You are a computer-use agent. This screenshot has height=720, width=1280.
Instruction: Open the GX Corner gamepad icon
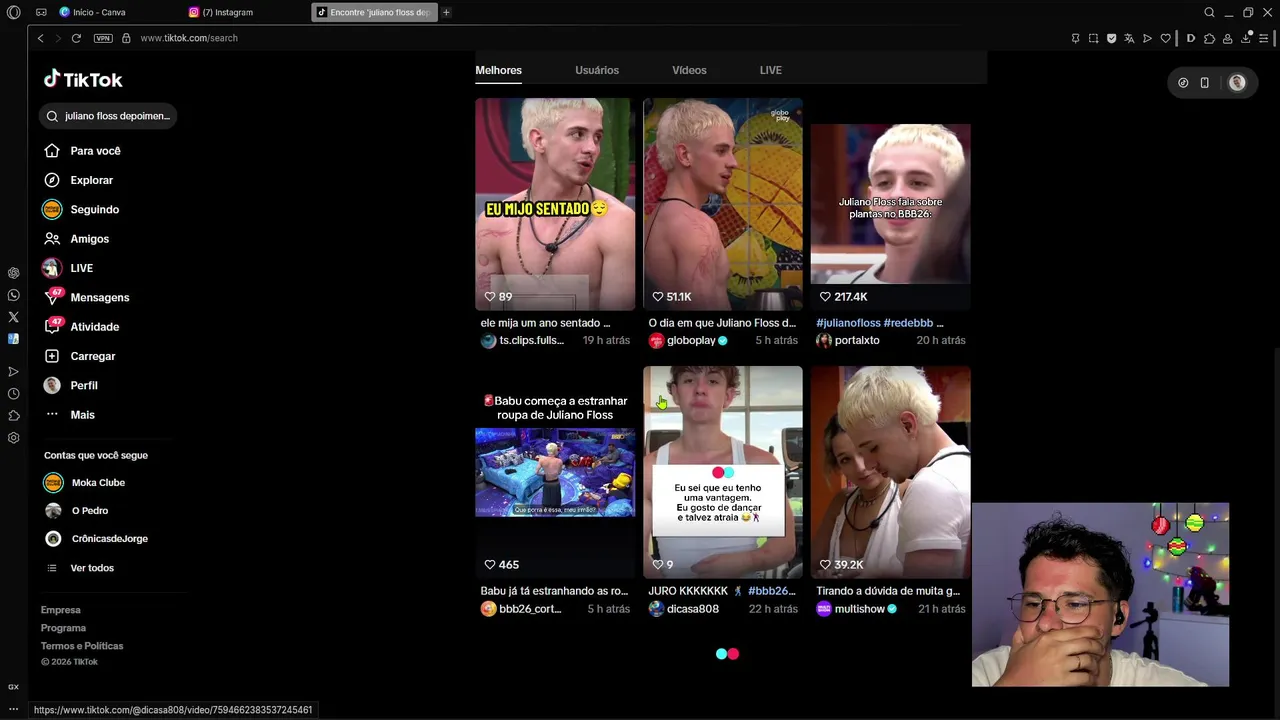(x=41, y=12)
